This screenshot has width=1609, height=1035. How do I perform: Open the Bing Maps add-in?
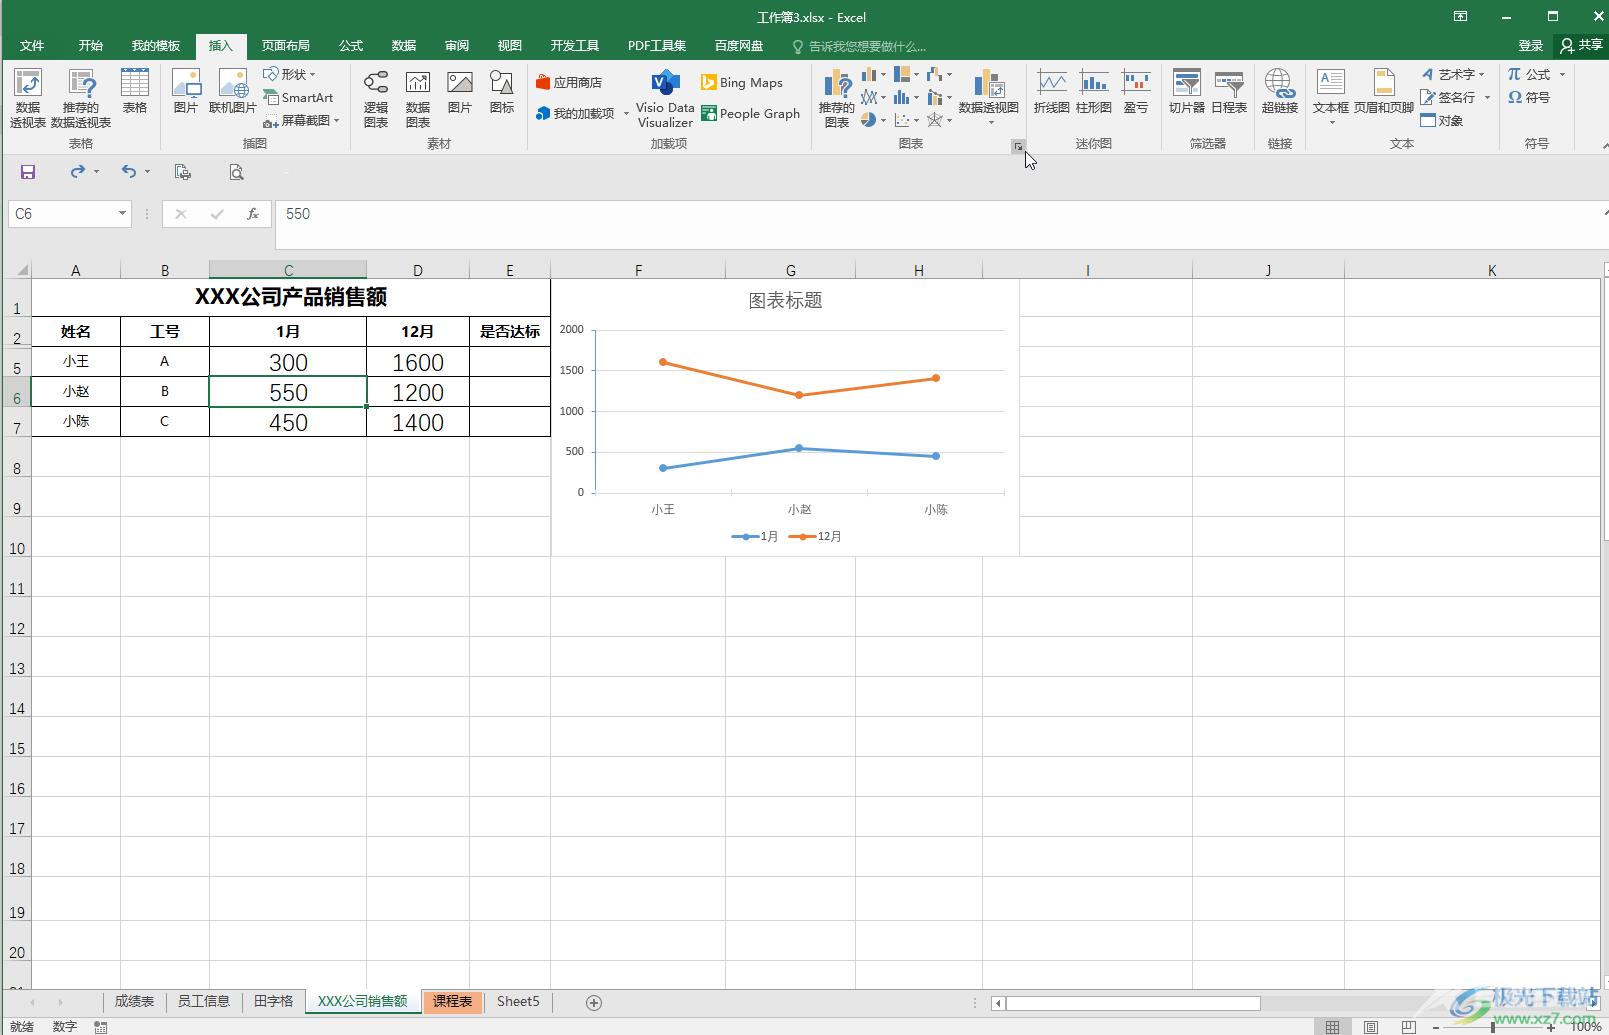point(742,82)
